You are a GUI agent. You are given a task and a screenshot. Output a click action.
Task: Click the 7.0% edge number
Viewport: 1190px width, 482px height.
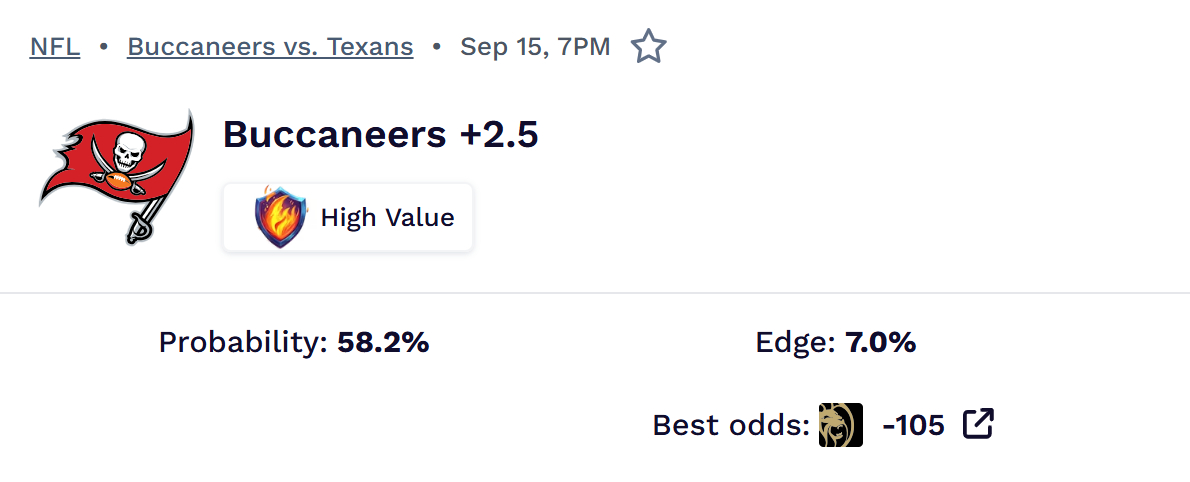click(x=880, y=343)
